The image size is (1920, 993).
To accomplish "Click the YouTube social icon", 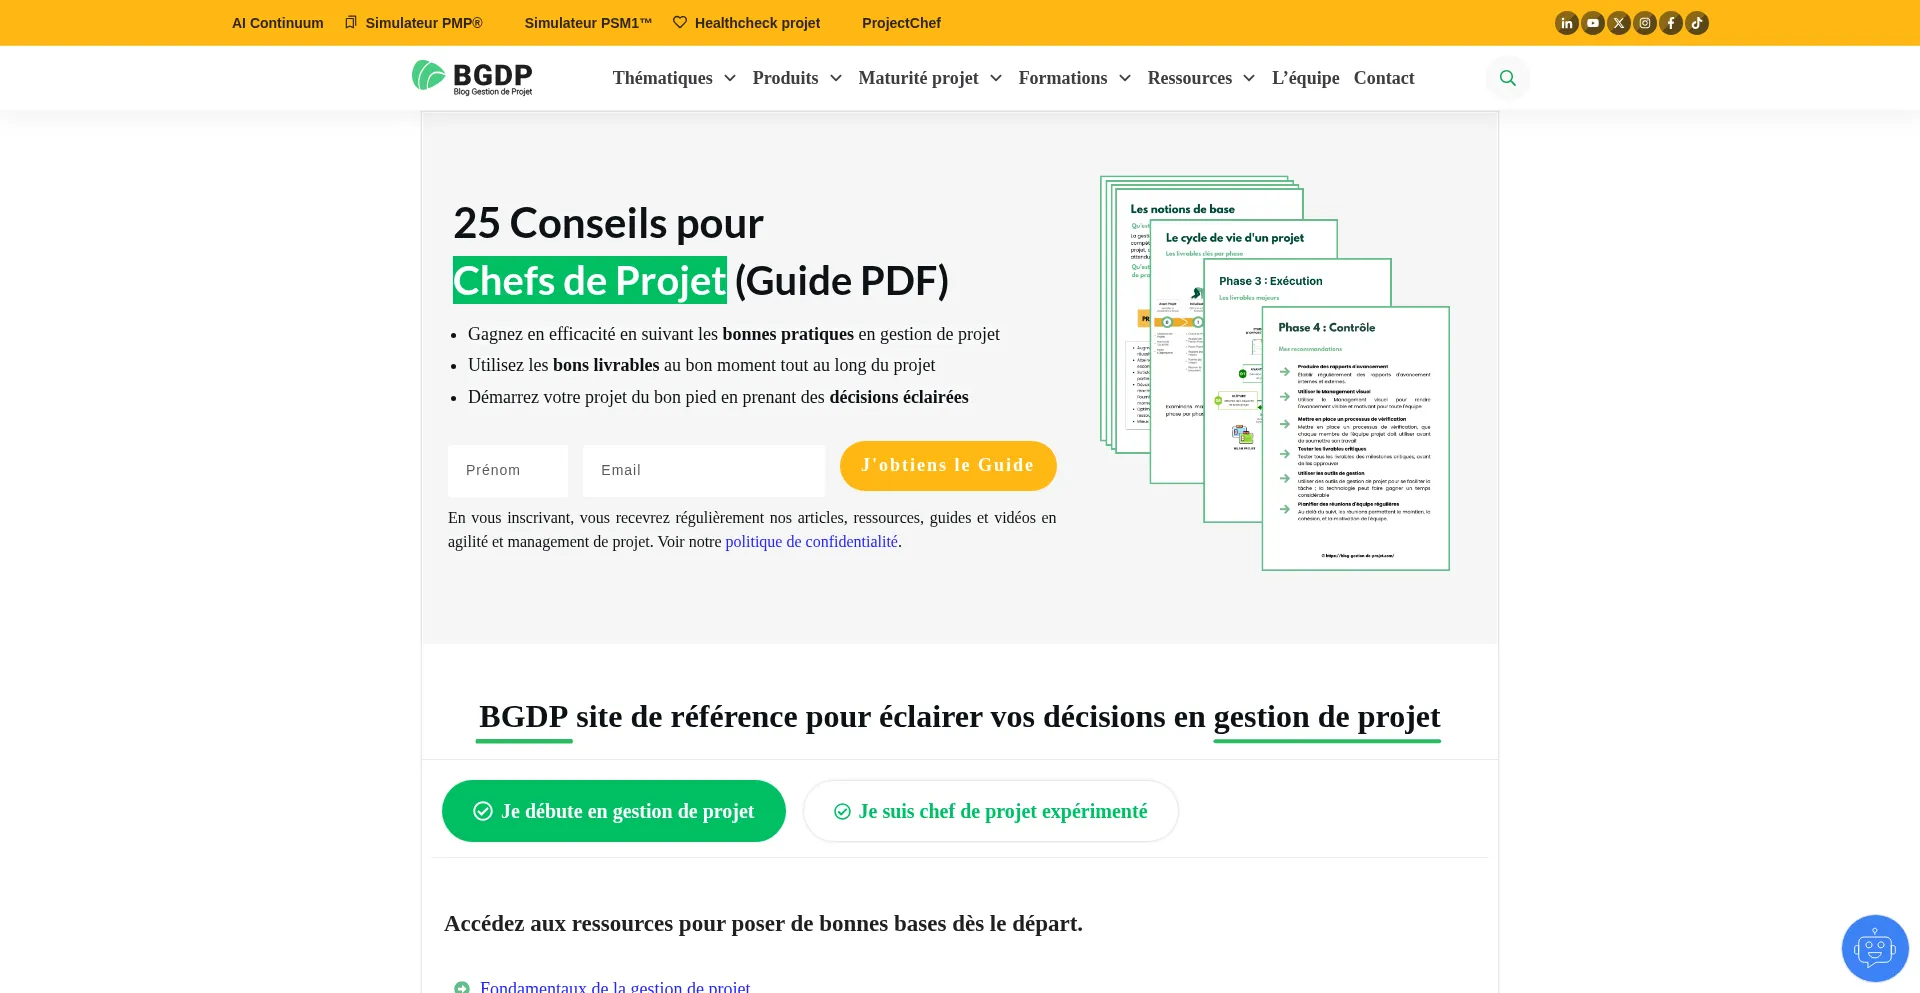I will click(x=1593, y=22).
